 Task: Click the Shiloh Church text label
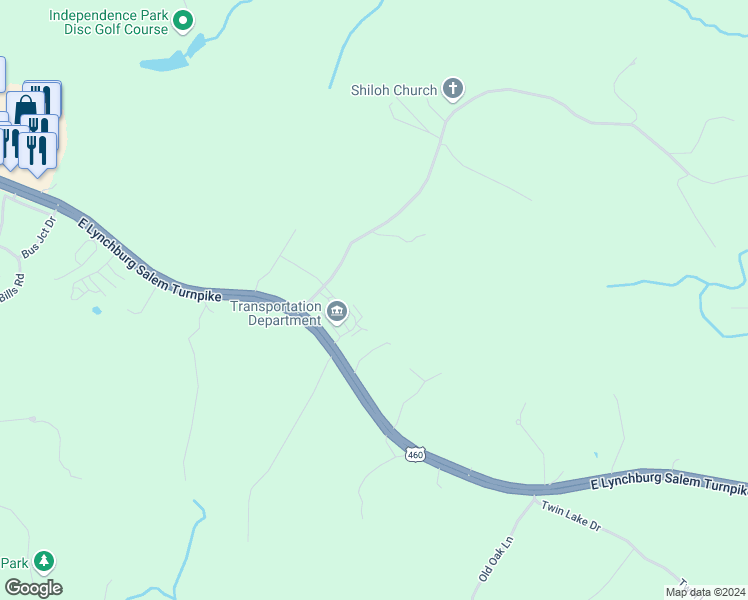394,90
